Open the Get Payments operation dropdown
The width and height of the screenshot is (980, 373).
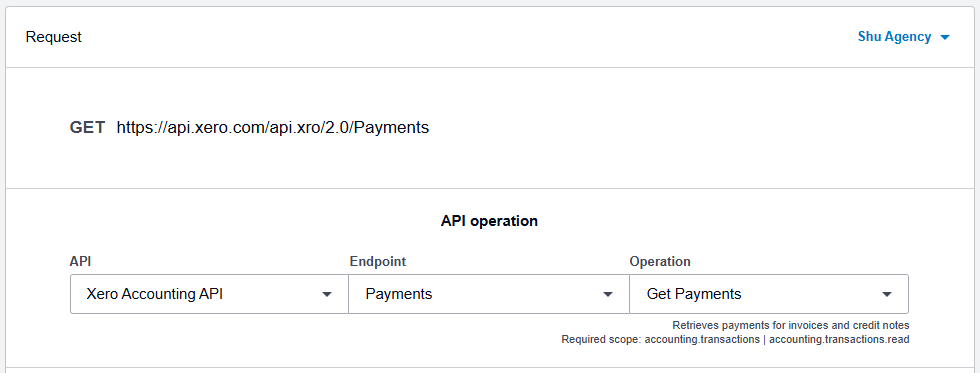point(769,294)
